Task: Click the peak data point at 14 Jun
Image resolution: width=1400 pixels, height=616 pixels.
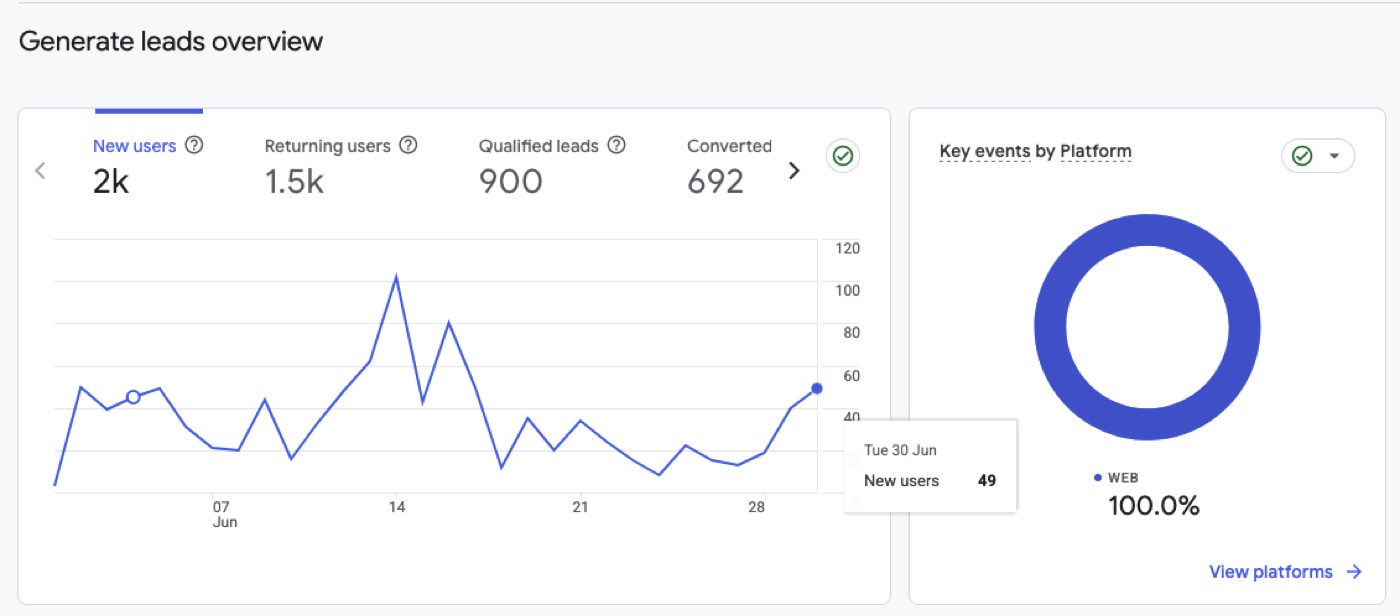Action: [396, 276]
